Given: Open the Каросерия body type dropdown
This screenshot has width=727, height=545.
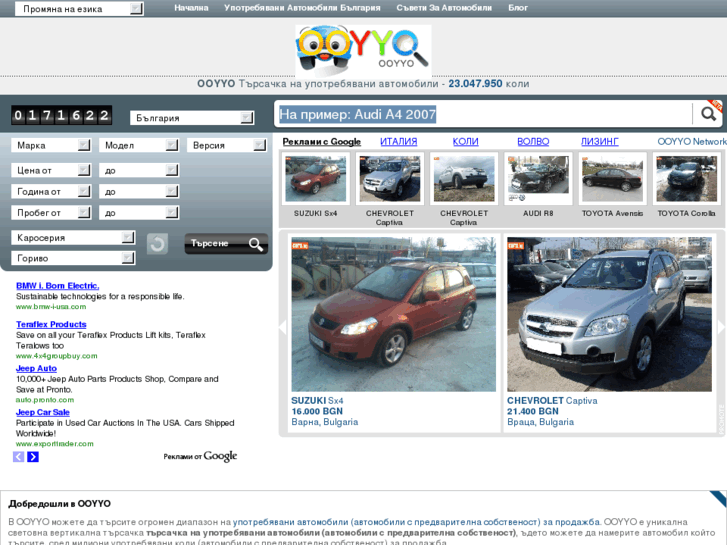Looking at the screenshot, I should 73,238.
